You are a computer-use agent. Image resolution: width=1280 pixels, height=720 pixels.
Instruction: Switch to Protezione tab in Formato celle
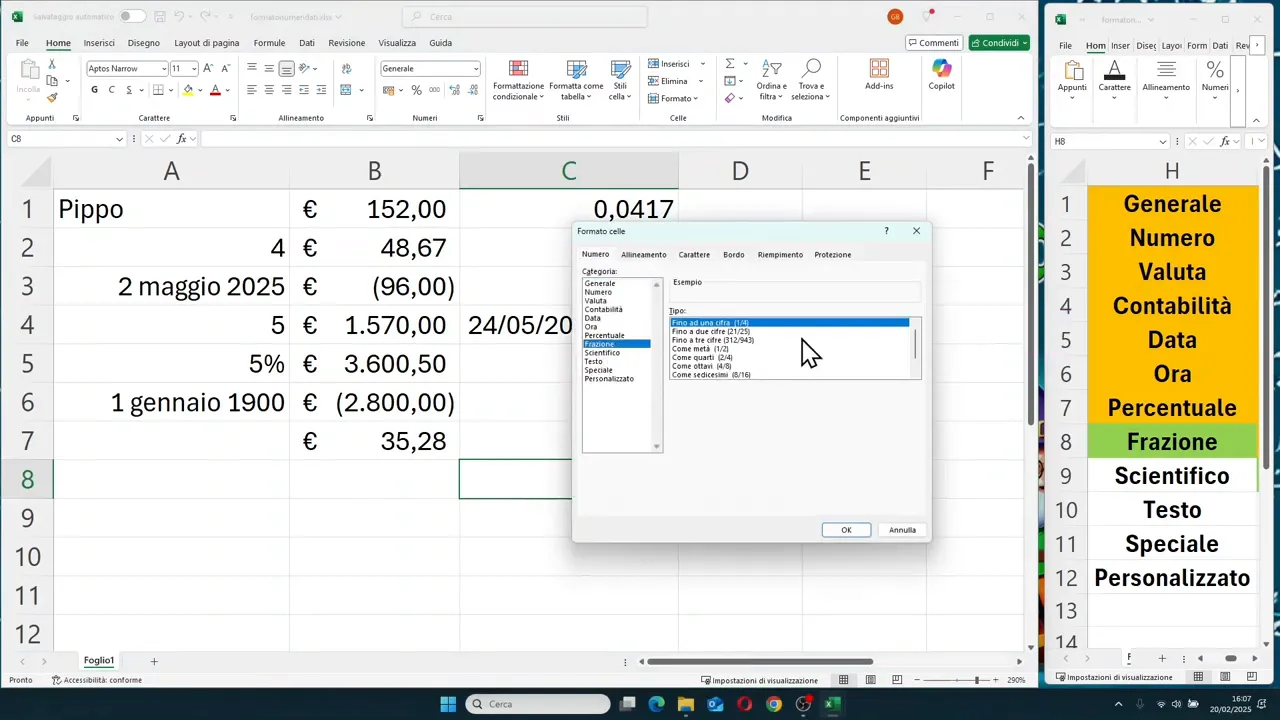point(833,255)
